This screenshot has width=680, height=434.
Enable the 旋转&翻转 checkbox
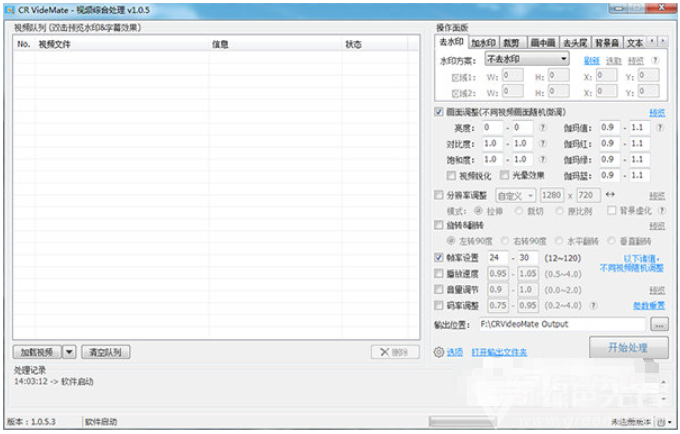438,225
